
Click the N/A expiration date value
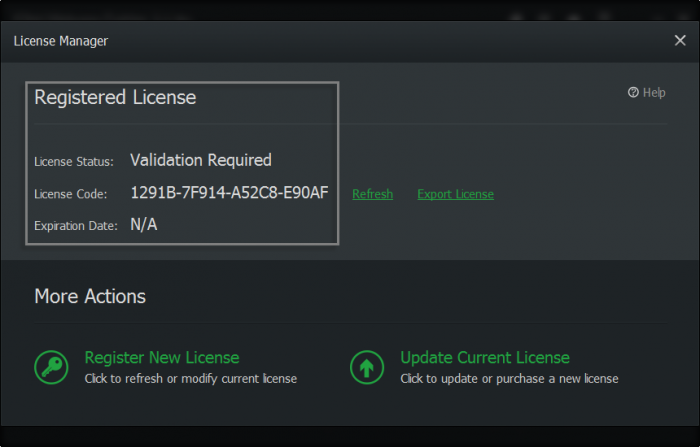pos(144,225)
